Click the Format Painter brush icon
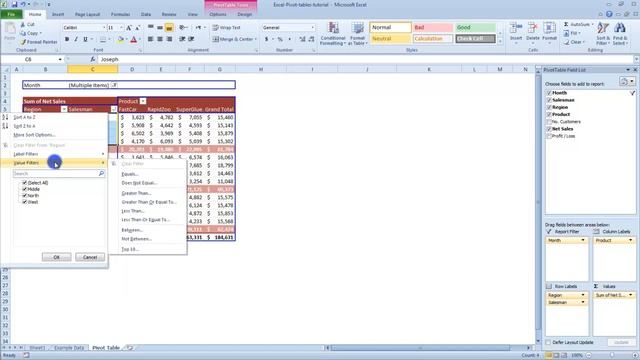 pos(23,42)
